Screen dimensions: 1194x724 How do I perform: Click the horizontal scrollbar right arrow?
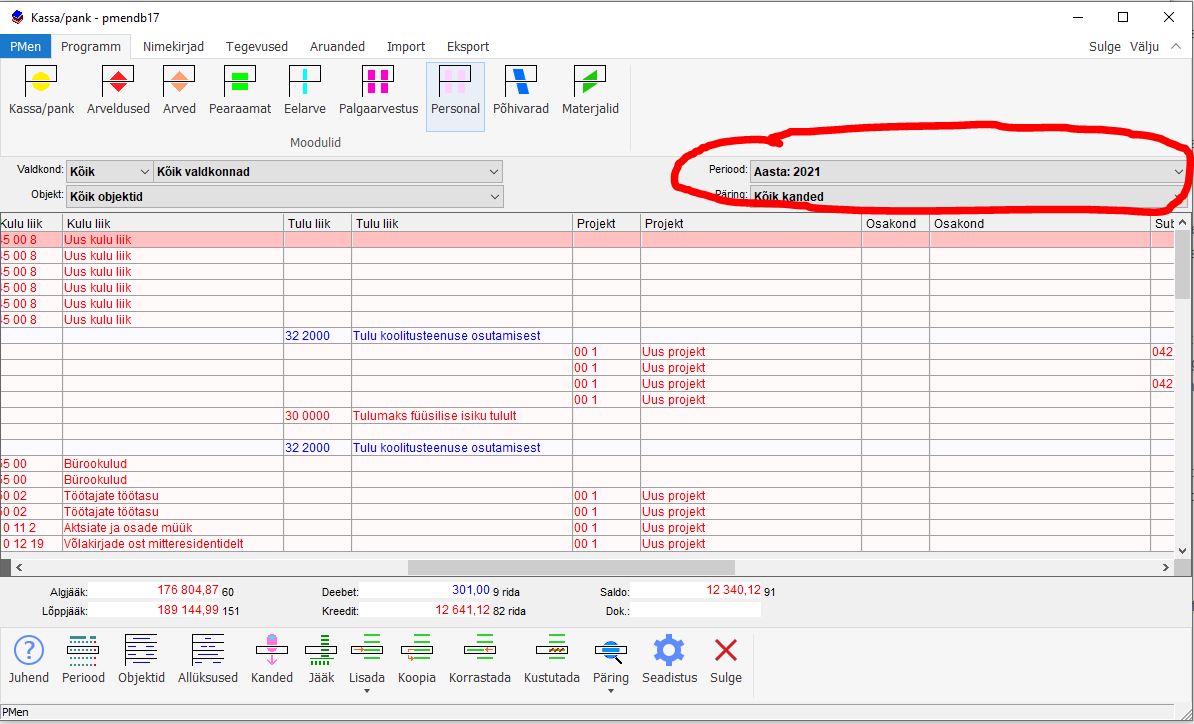[x=1166, y=567]
